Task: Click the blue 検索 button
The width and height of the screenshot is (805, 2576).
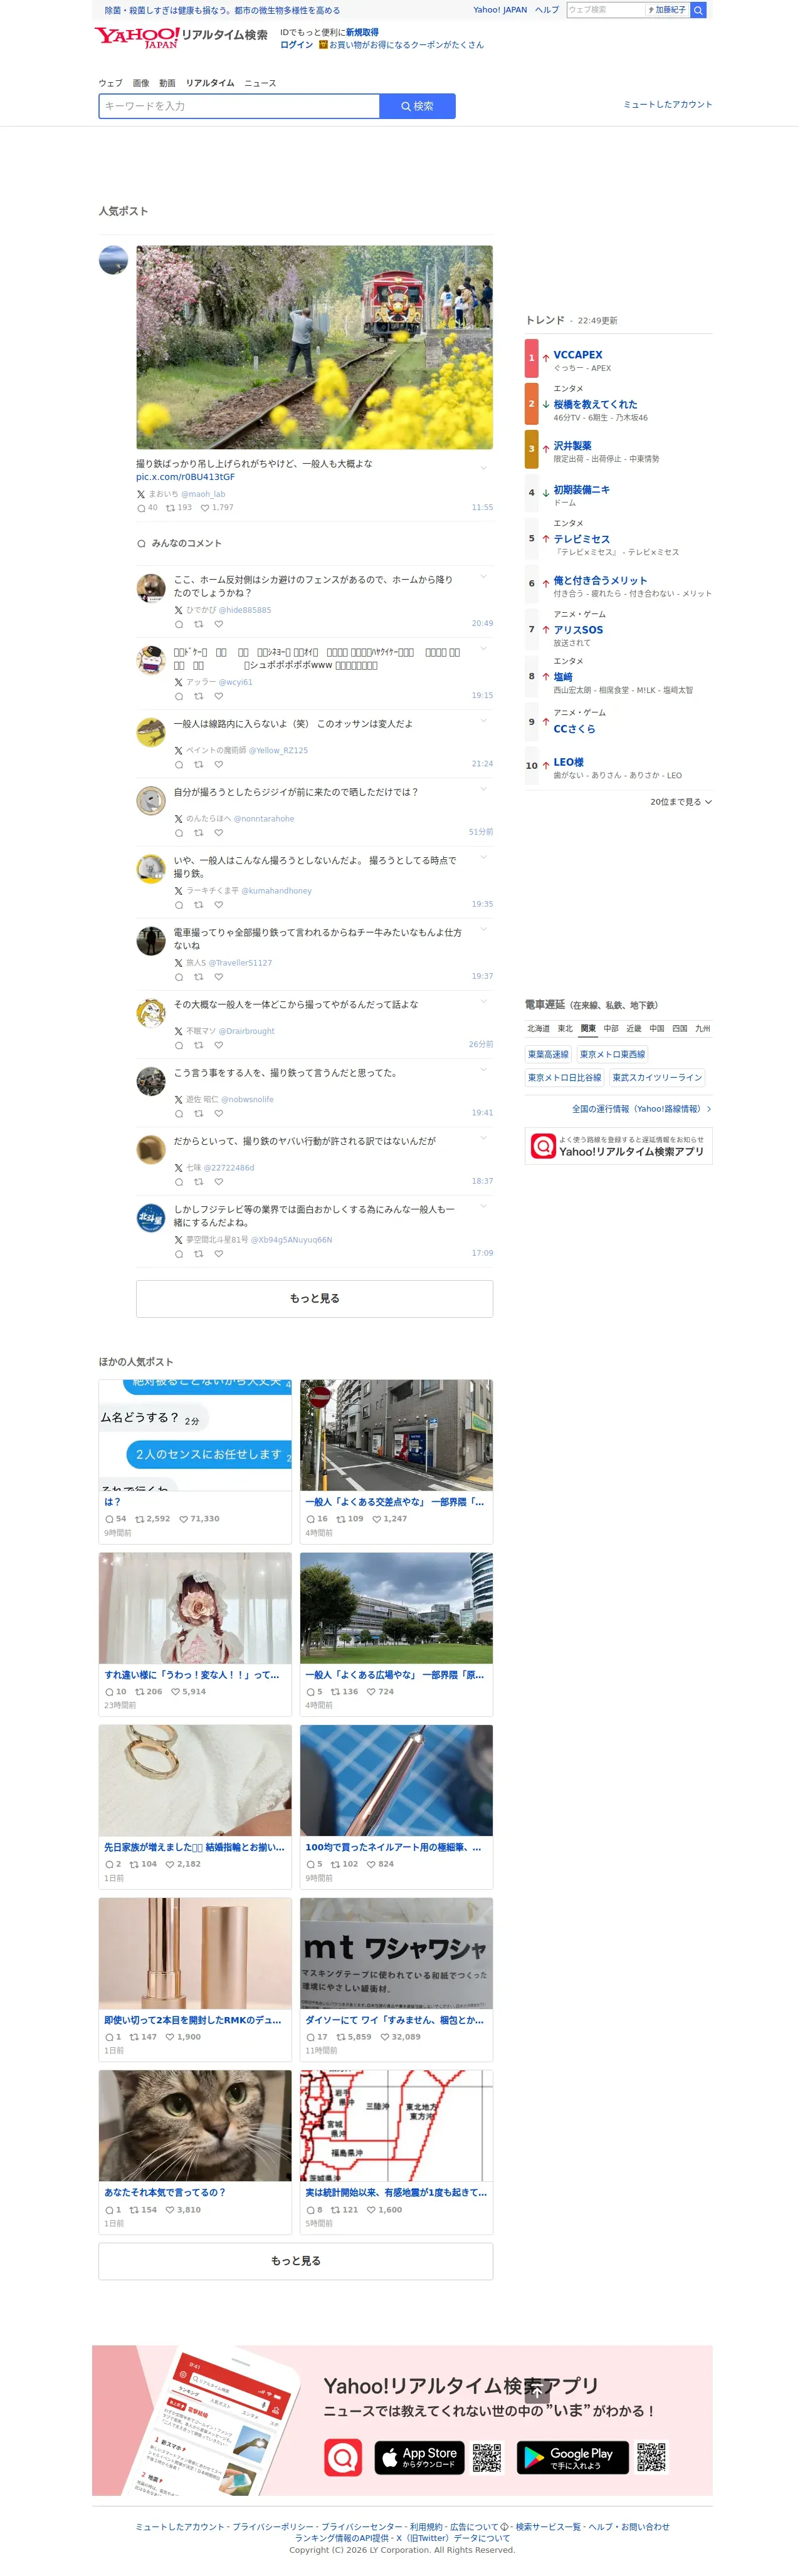Action: pyautogui.click(x=417, y=106)
